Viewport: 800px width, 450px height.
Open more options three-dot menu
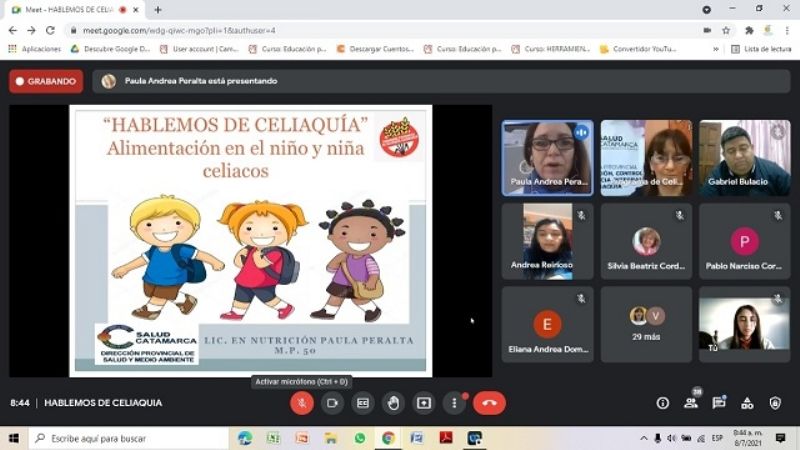pyautogui.click(x=454, y=403)
